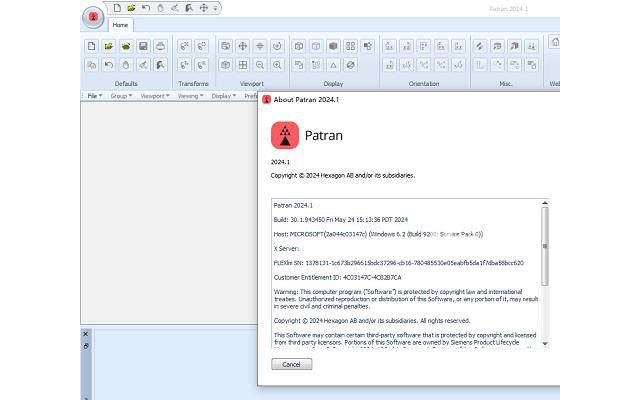The width and height of the screenshot is (640, 400).
Task: Open the Viewing menu
Action: [x=190, y=96]
